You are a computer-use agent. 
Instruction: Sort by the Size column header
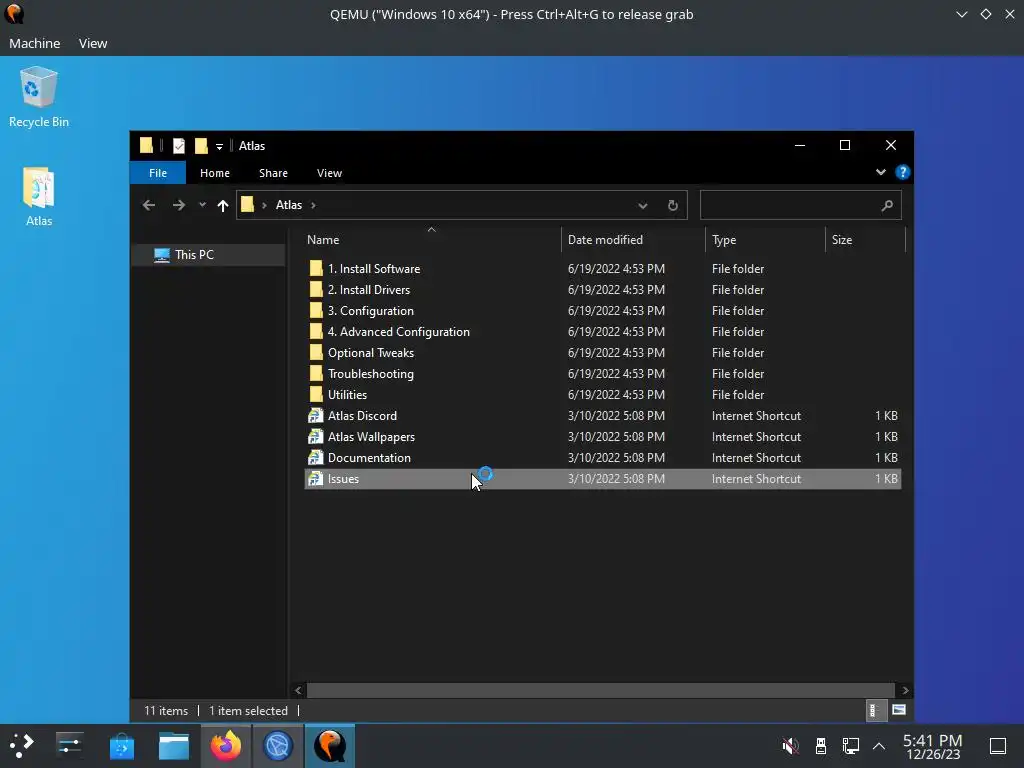tap(865, 240)
